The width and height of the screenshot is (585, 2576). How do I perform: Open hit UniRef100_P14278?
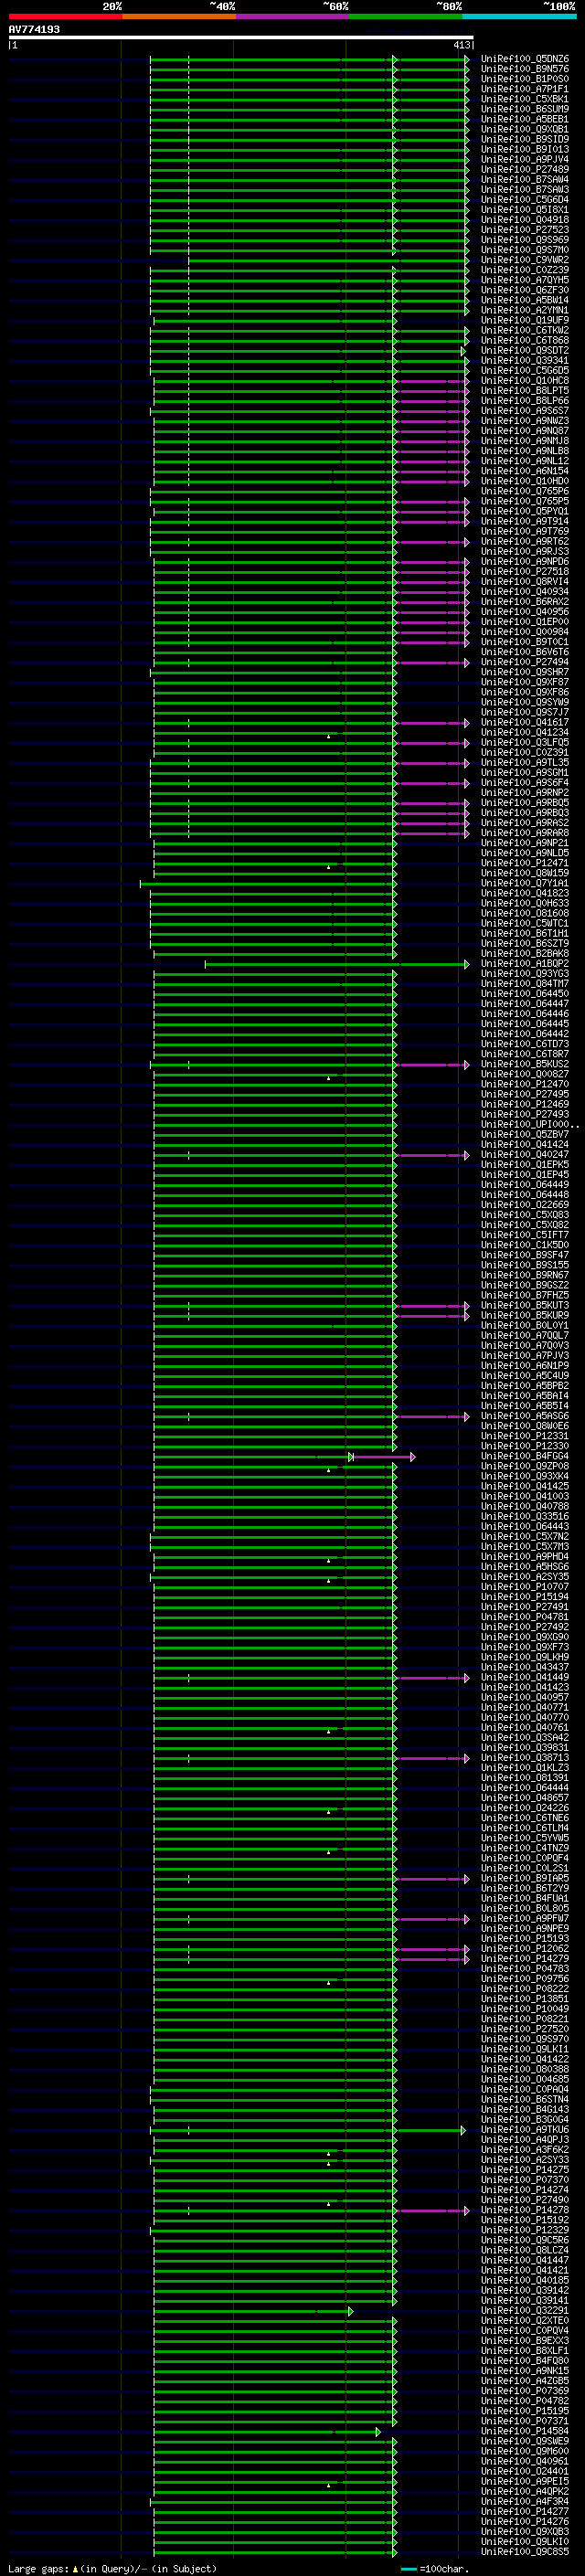click(x=524, y=2210)
